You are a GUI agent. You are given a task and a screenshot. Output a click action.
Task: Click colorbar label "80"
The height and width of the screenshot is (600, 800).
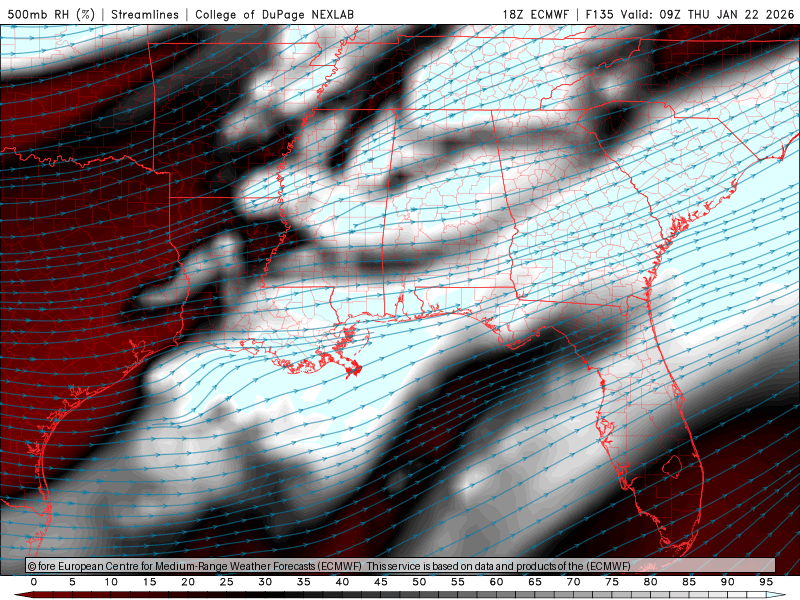coord(651,582)
